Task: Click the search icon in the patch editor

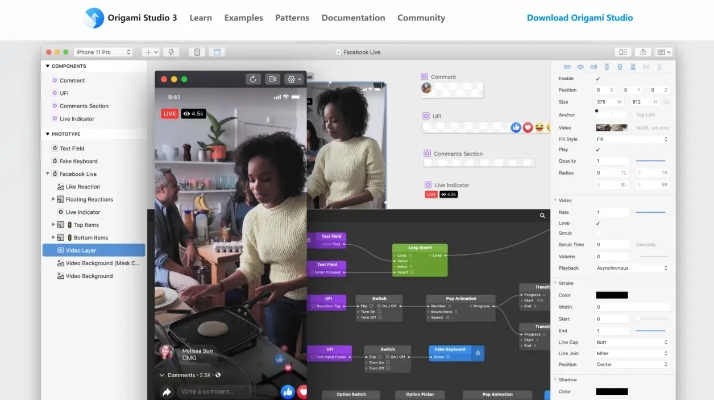Action: pyautogui.click(x=543, y=215)
